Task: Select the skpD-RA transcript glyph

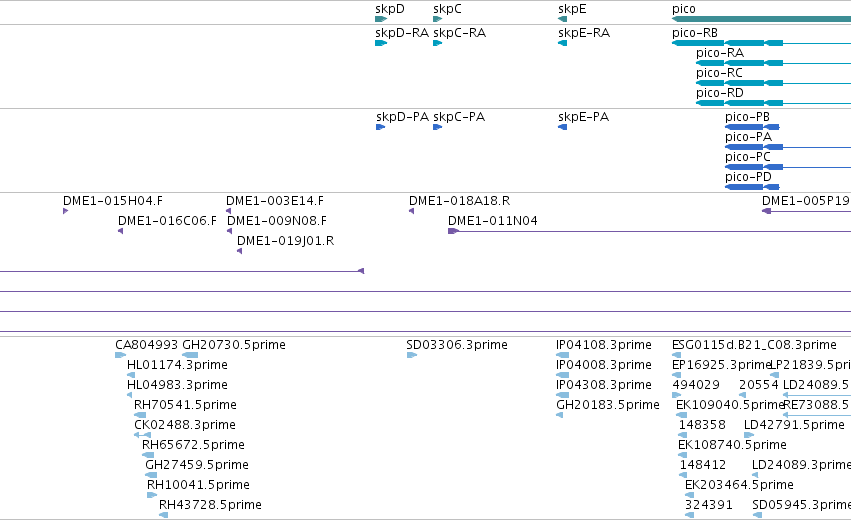Action: click(381, 43)
